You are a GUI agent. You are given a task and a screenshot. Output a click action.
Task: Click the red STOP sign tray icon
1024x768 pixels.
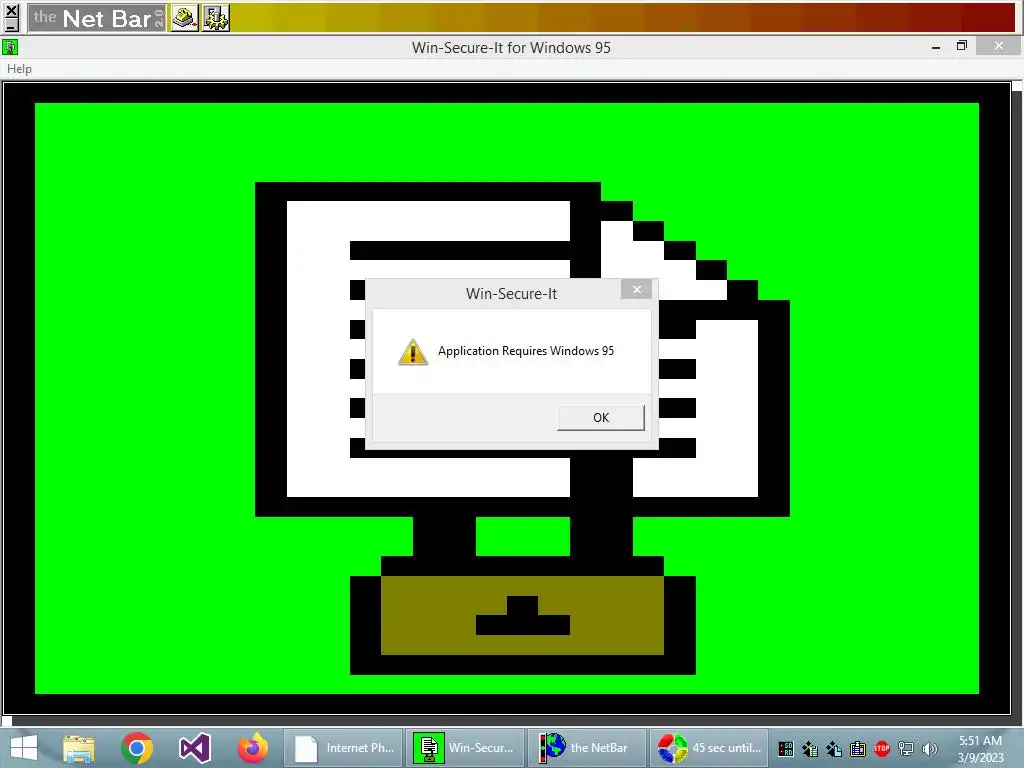(882, 748)
